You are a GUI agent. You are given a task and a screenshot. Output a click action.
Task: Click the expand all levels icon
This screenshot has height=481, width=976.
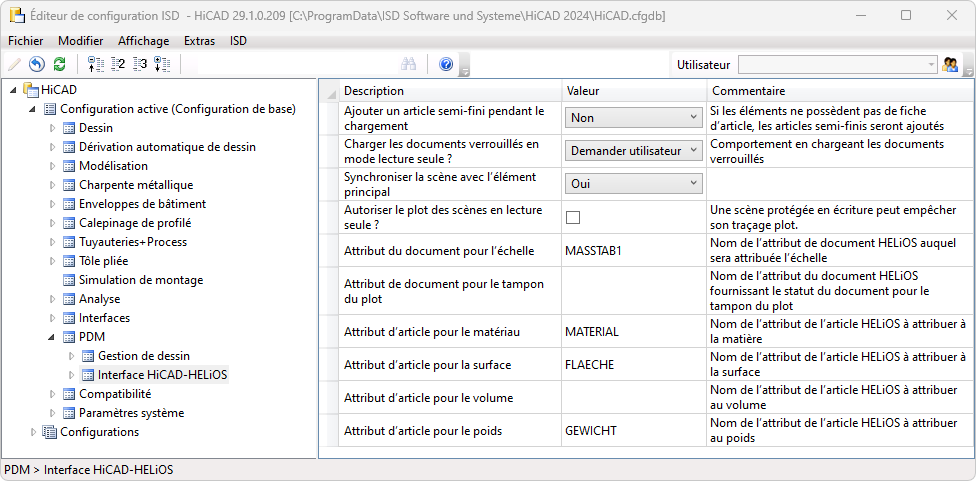pyautogui.click(x=162, y=63)
